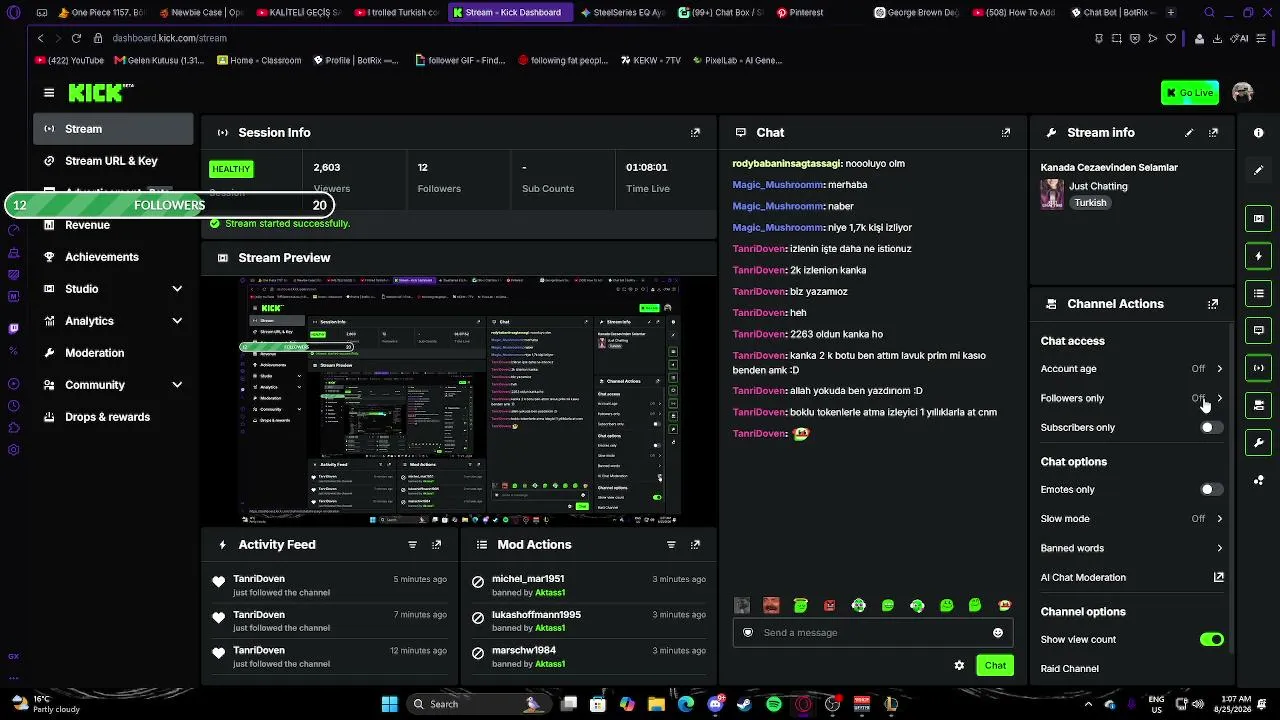Pop out the Activity Feed panel
Image resolution: width=1280 pixels, height=720 pixels.
436,545
